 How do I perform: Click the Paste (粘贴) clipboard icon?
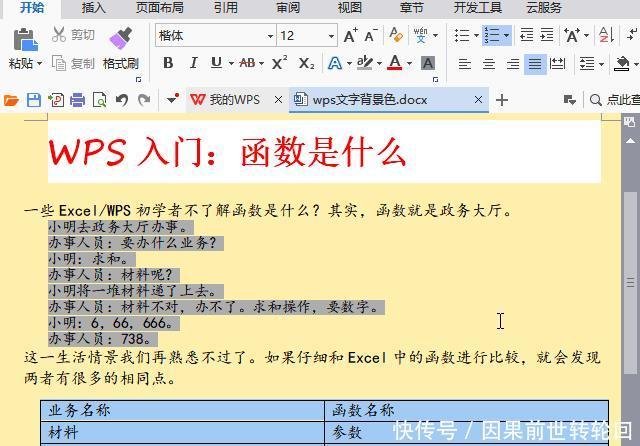pos(25,40)
